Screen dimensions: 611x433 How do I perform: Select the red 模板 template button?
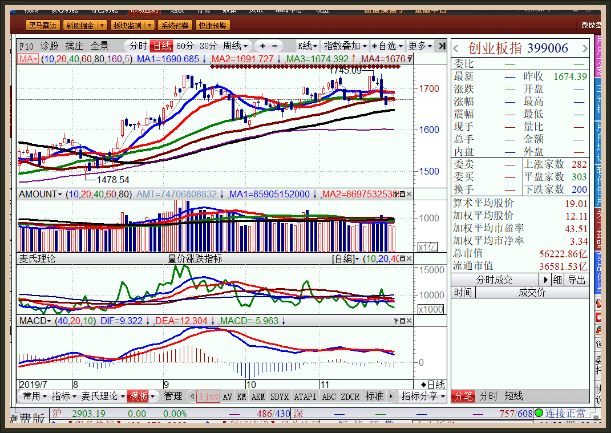pos(139,396)
